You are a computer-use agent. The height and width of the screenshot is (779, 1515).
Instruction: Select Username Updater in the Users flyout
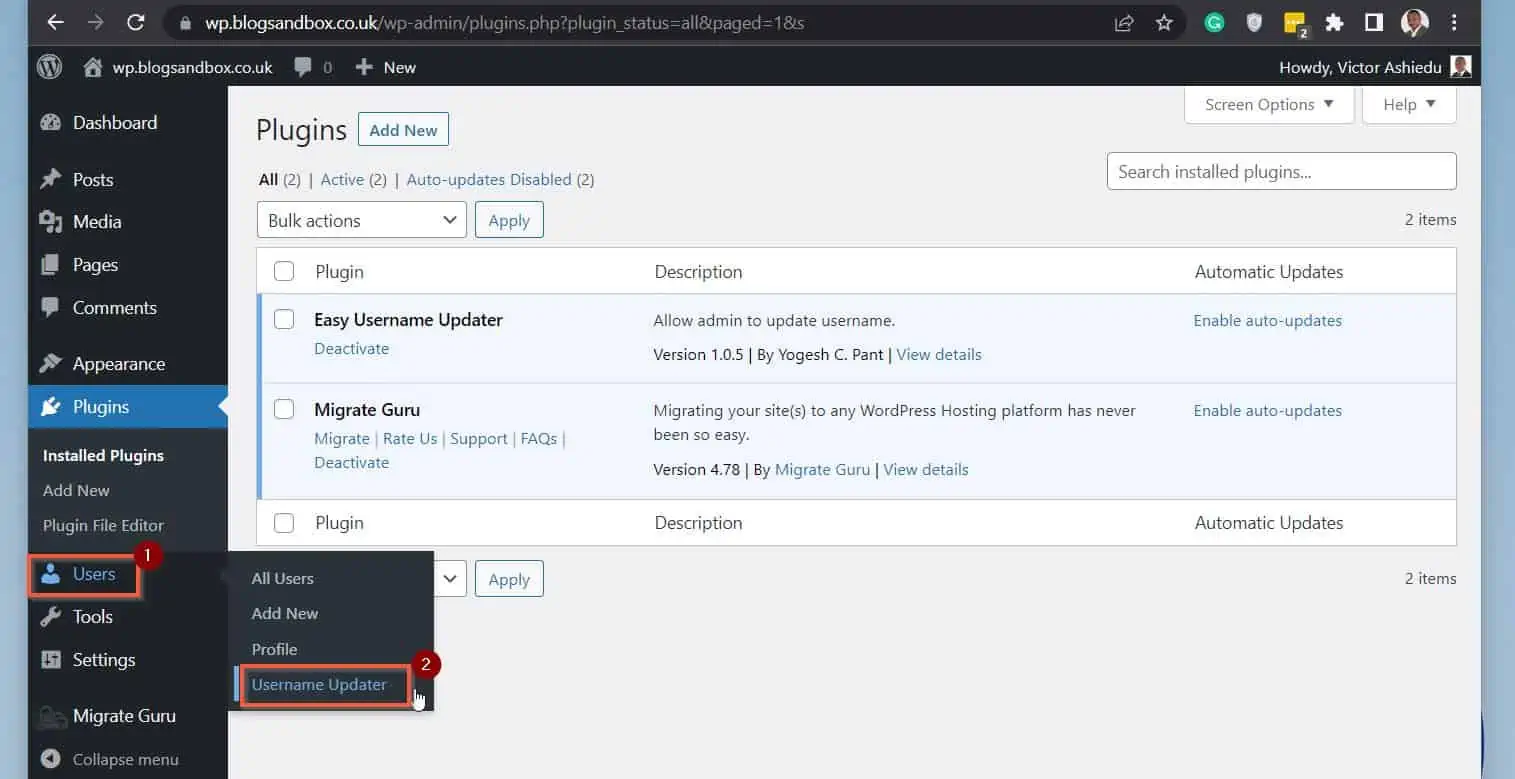click(319, 685)
